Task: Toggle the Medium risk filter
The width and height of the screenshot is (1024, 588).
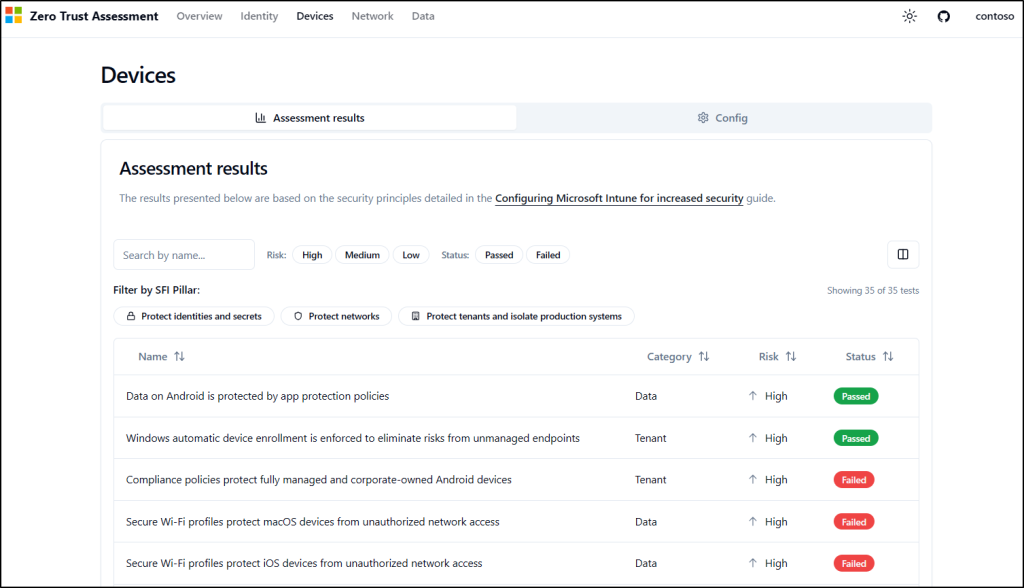Action: pos(362,255)
